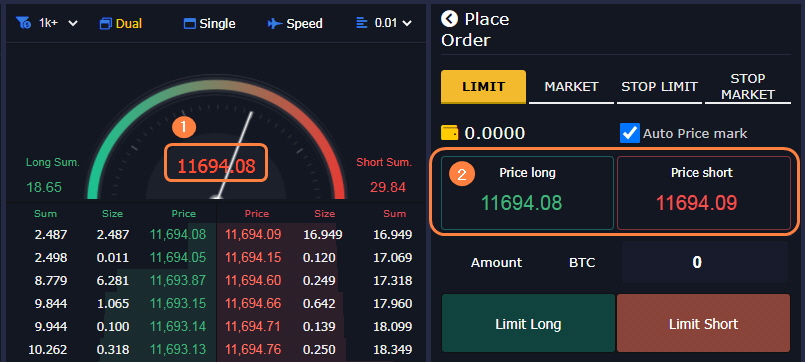Click Long Sum. value 18.65
Viewport: 805px width, 362px height.
(44, 187)
